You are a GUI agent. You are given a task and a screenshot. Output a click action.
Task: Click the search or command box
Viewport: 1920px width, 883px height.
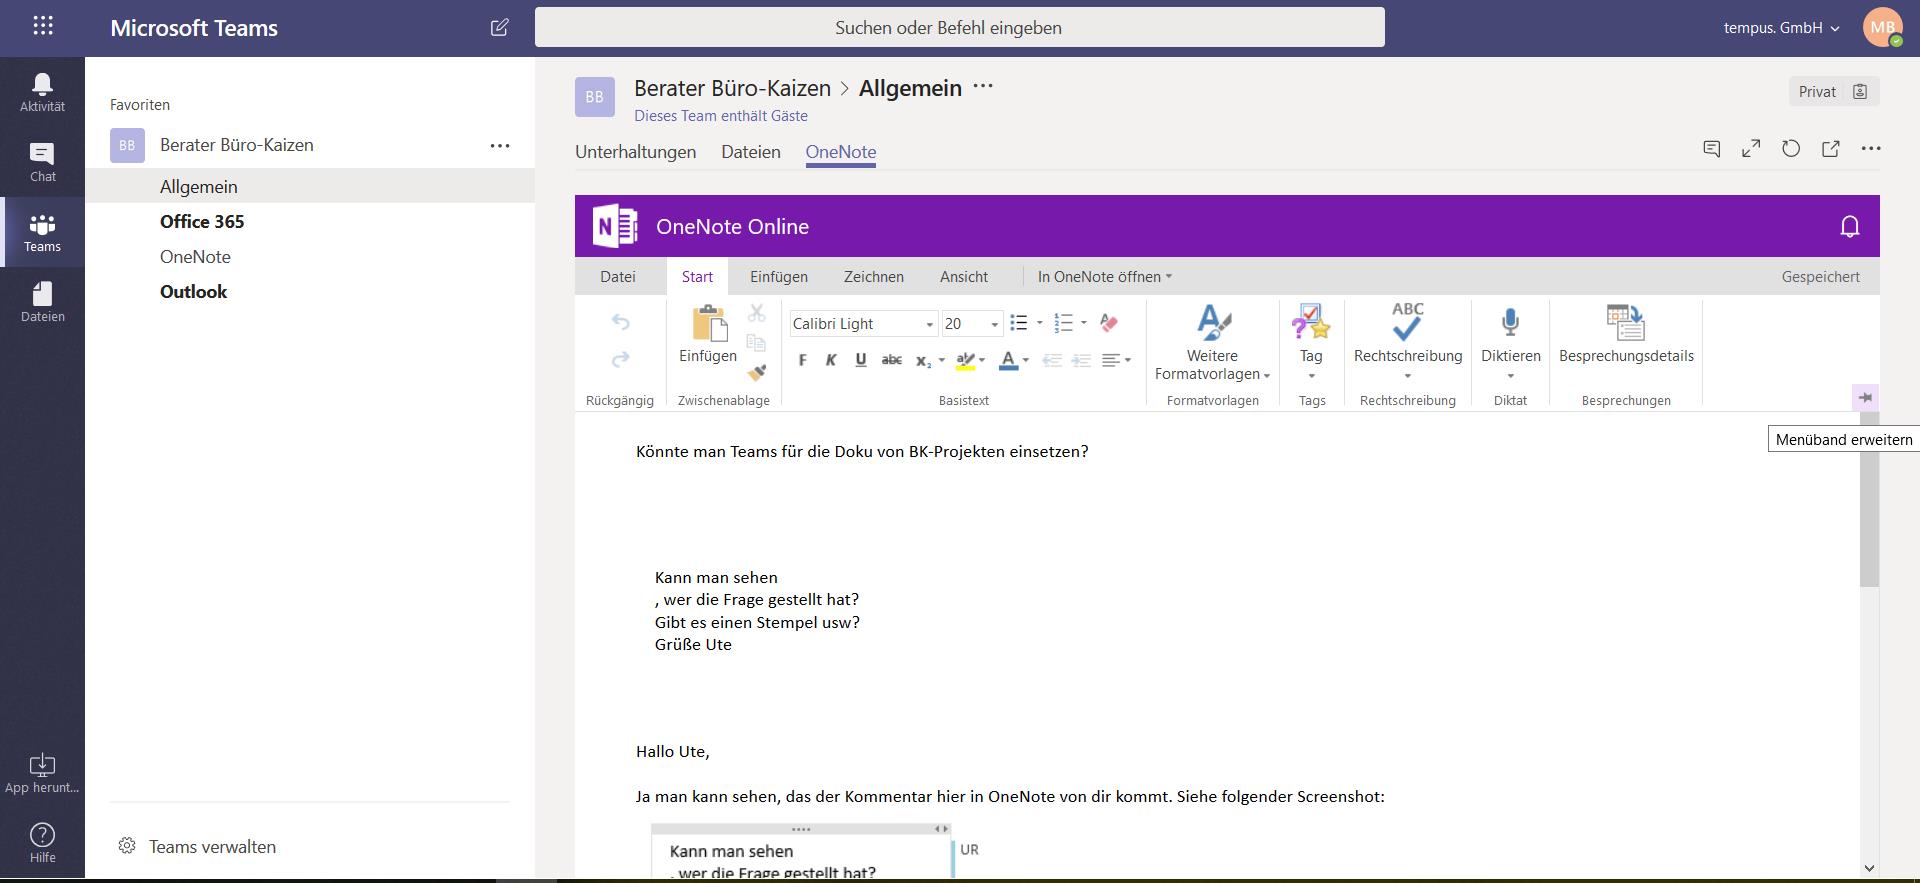coord(960,27)
